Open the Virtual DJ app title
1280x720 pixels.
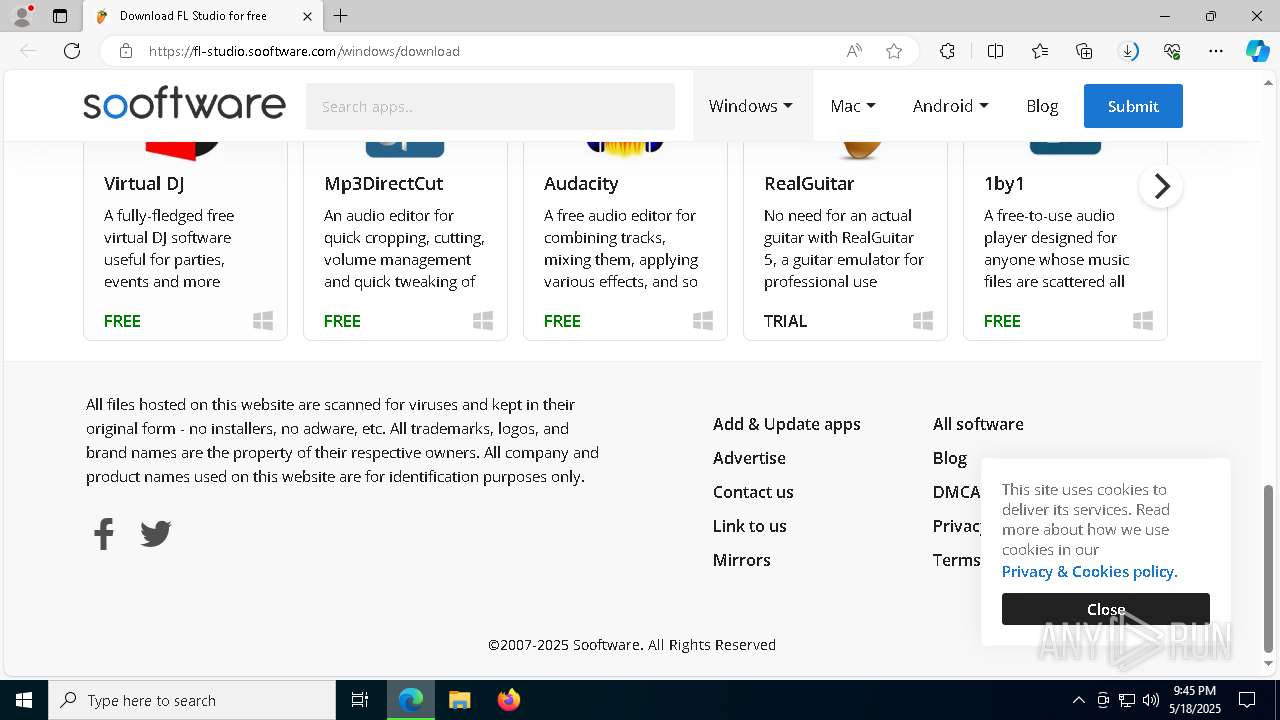pos(144,183)
